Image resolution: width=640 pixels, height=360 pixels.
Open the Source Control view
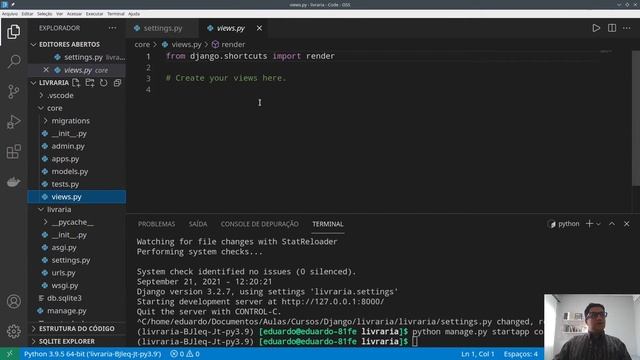pos(13,91)
